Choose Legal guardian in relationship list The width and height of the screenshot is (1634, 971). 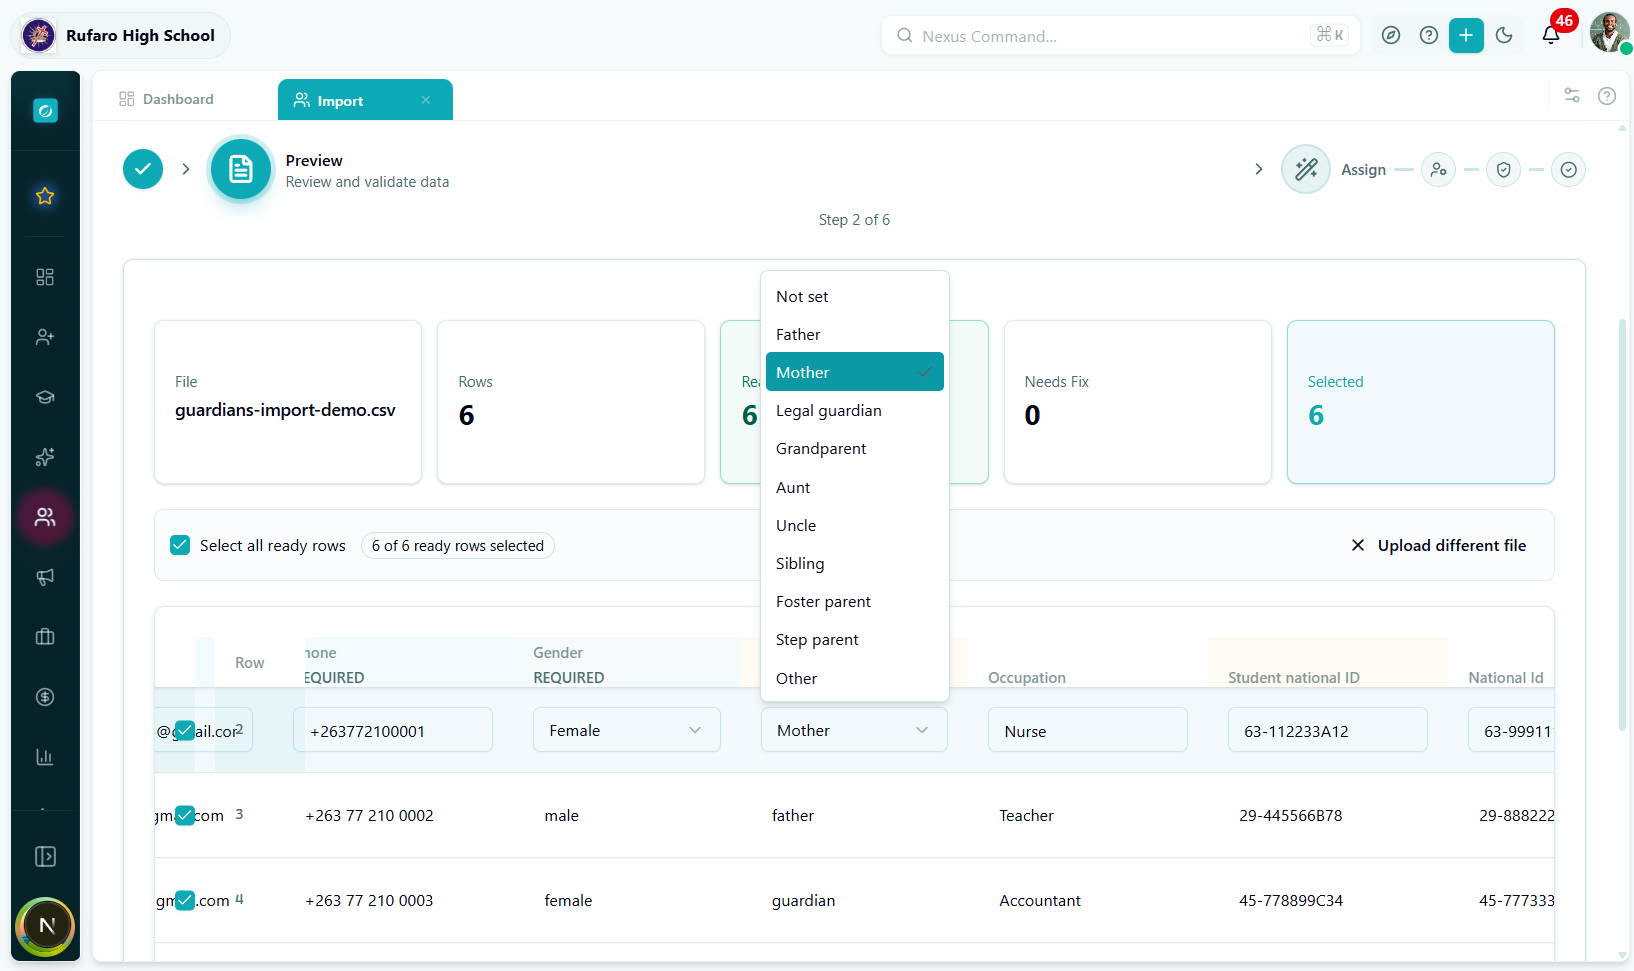coord(855,410)
